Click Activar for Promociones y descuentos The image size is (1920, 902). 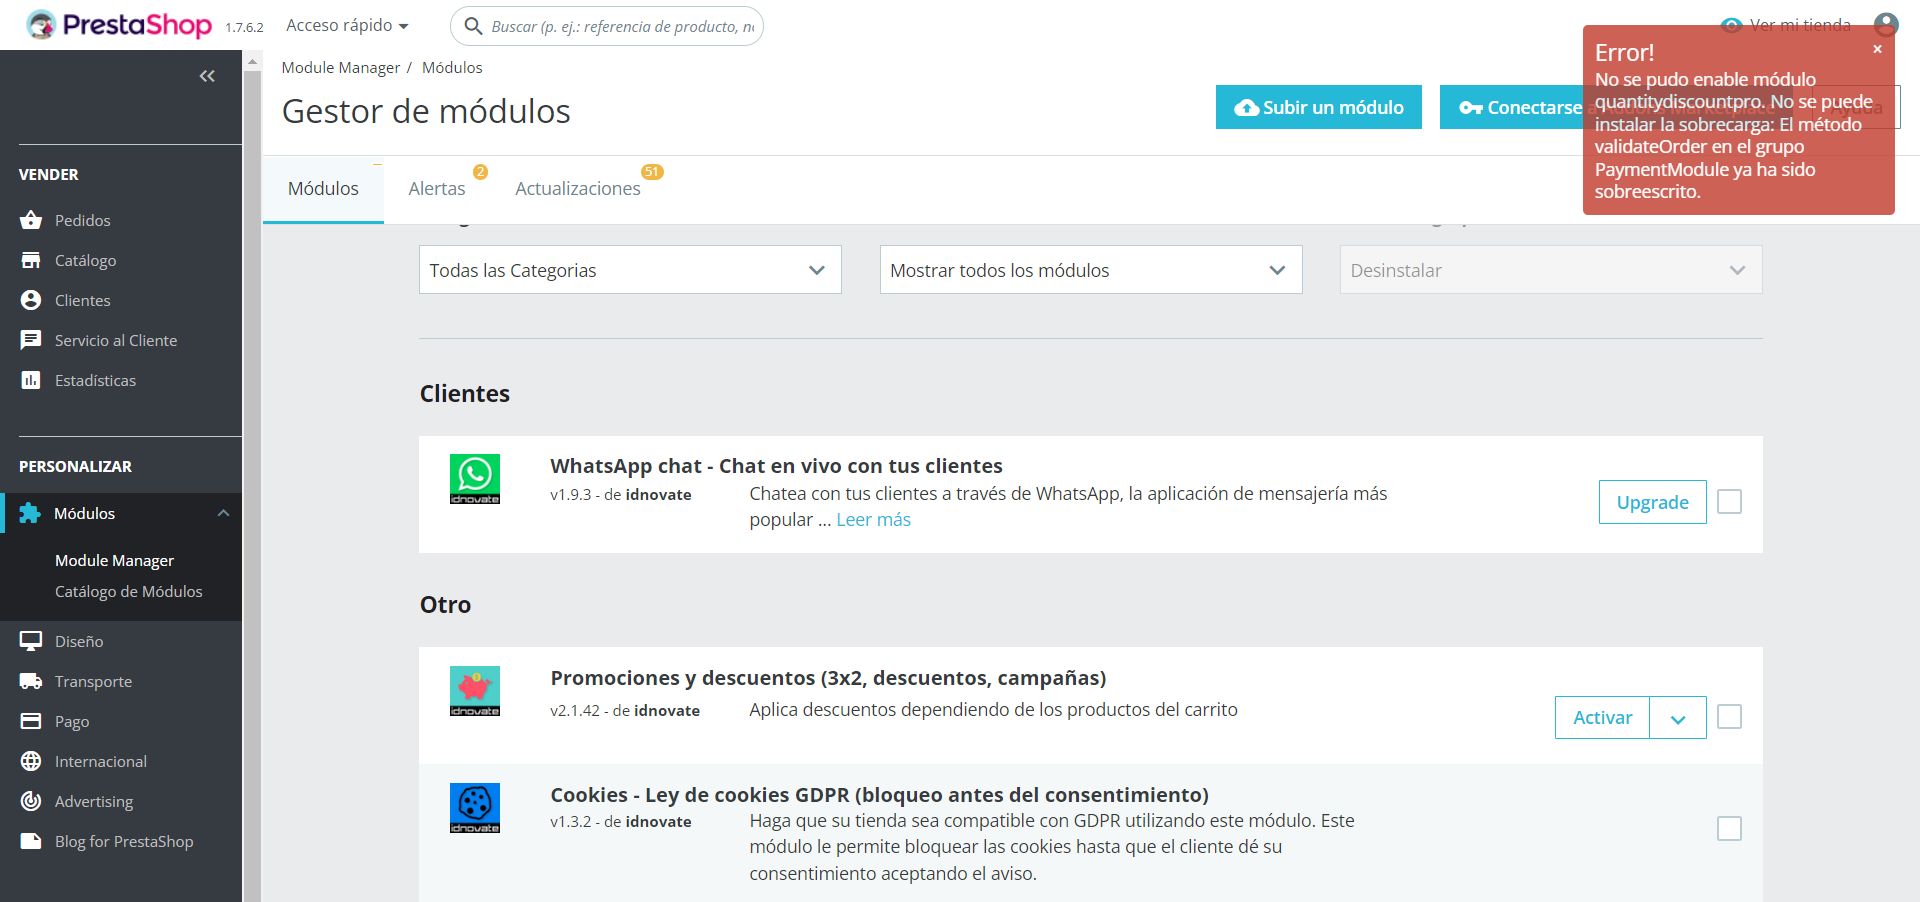pyautogui.click(x=1602, y=718)
